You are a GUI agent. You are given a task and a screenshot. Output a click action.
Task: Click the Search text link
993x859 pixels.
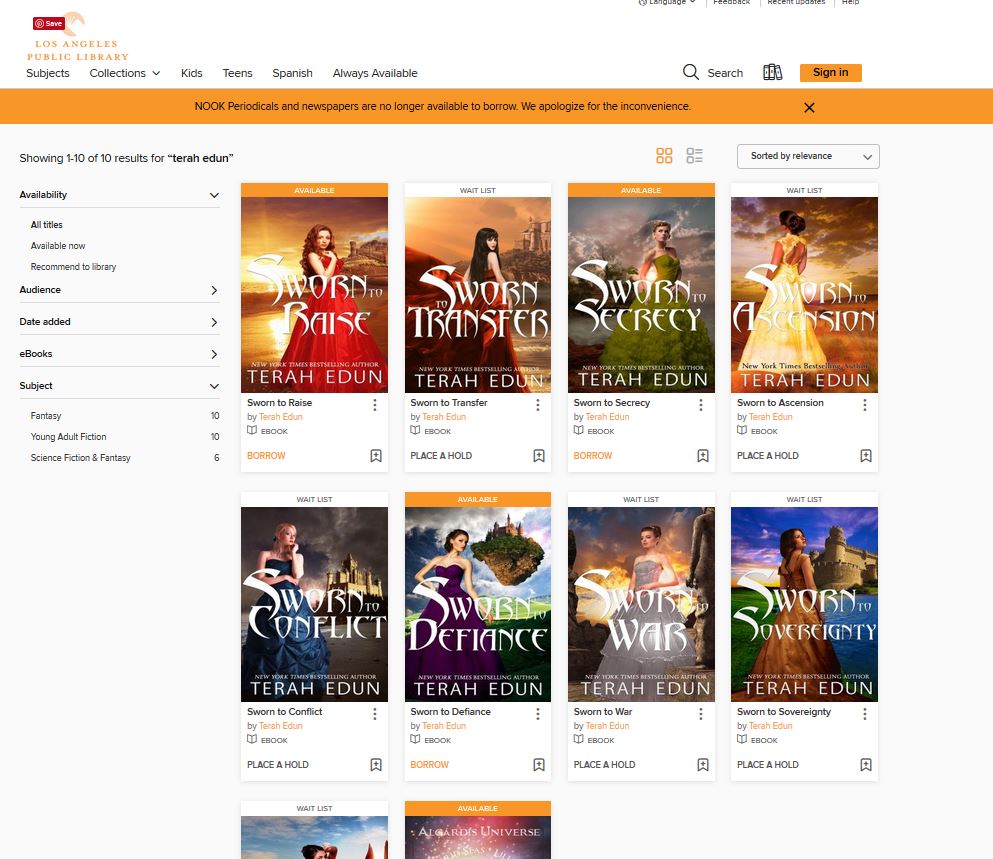pyautogui.click(x=725, y=73)
